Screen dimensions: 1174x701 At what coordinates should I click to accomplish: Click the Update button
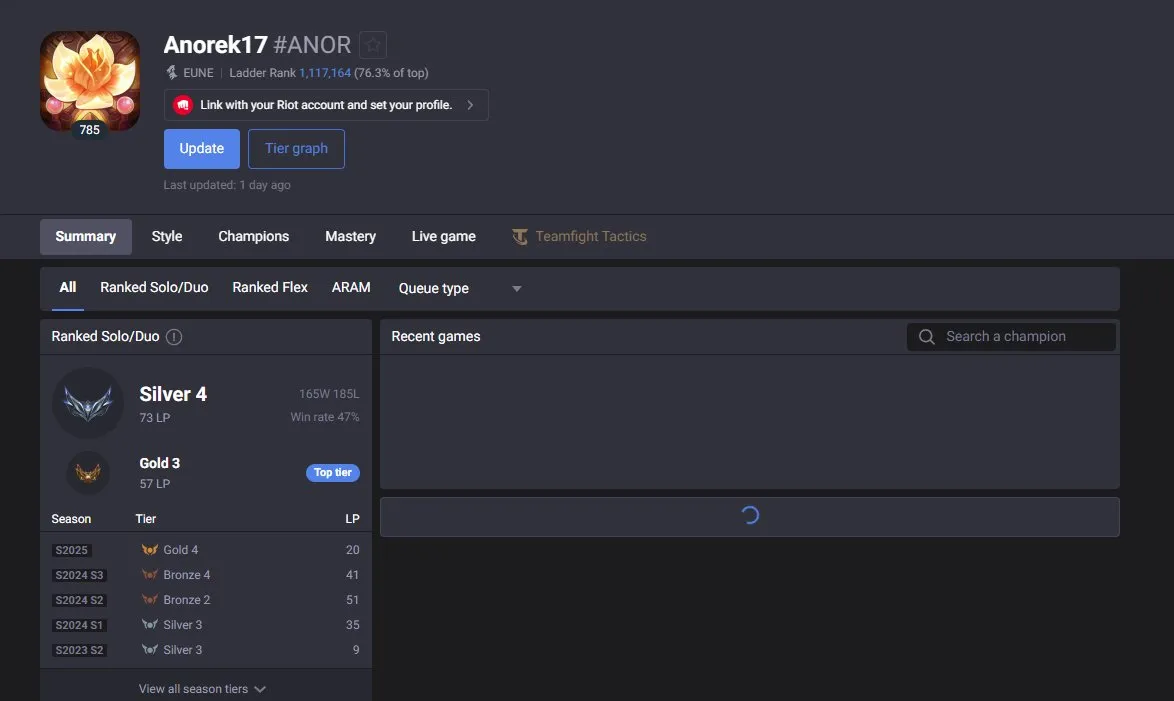(202, 149)
